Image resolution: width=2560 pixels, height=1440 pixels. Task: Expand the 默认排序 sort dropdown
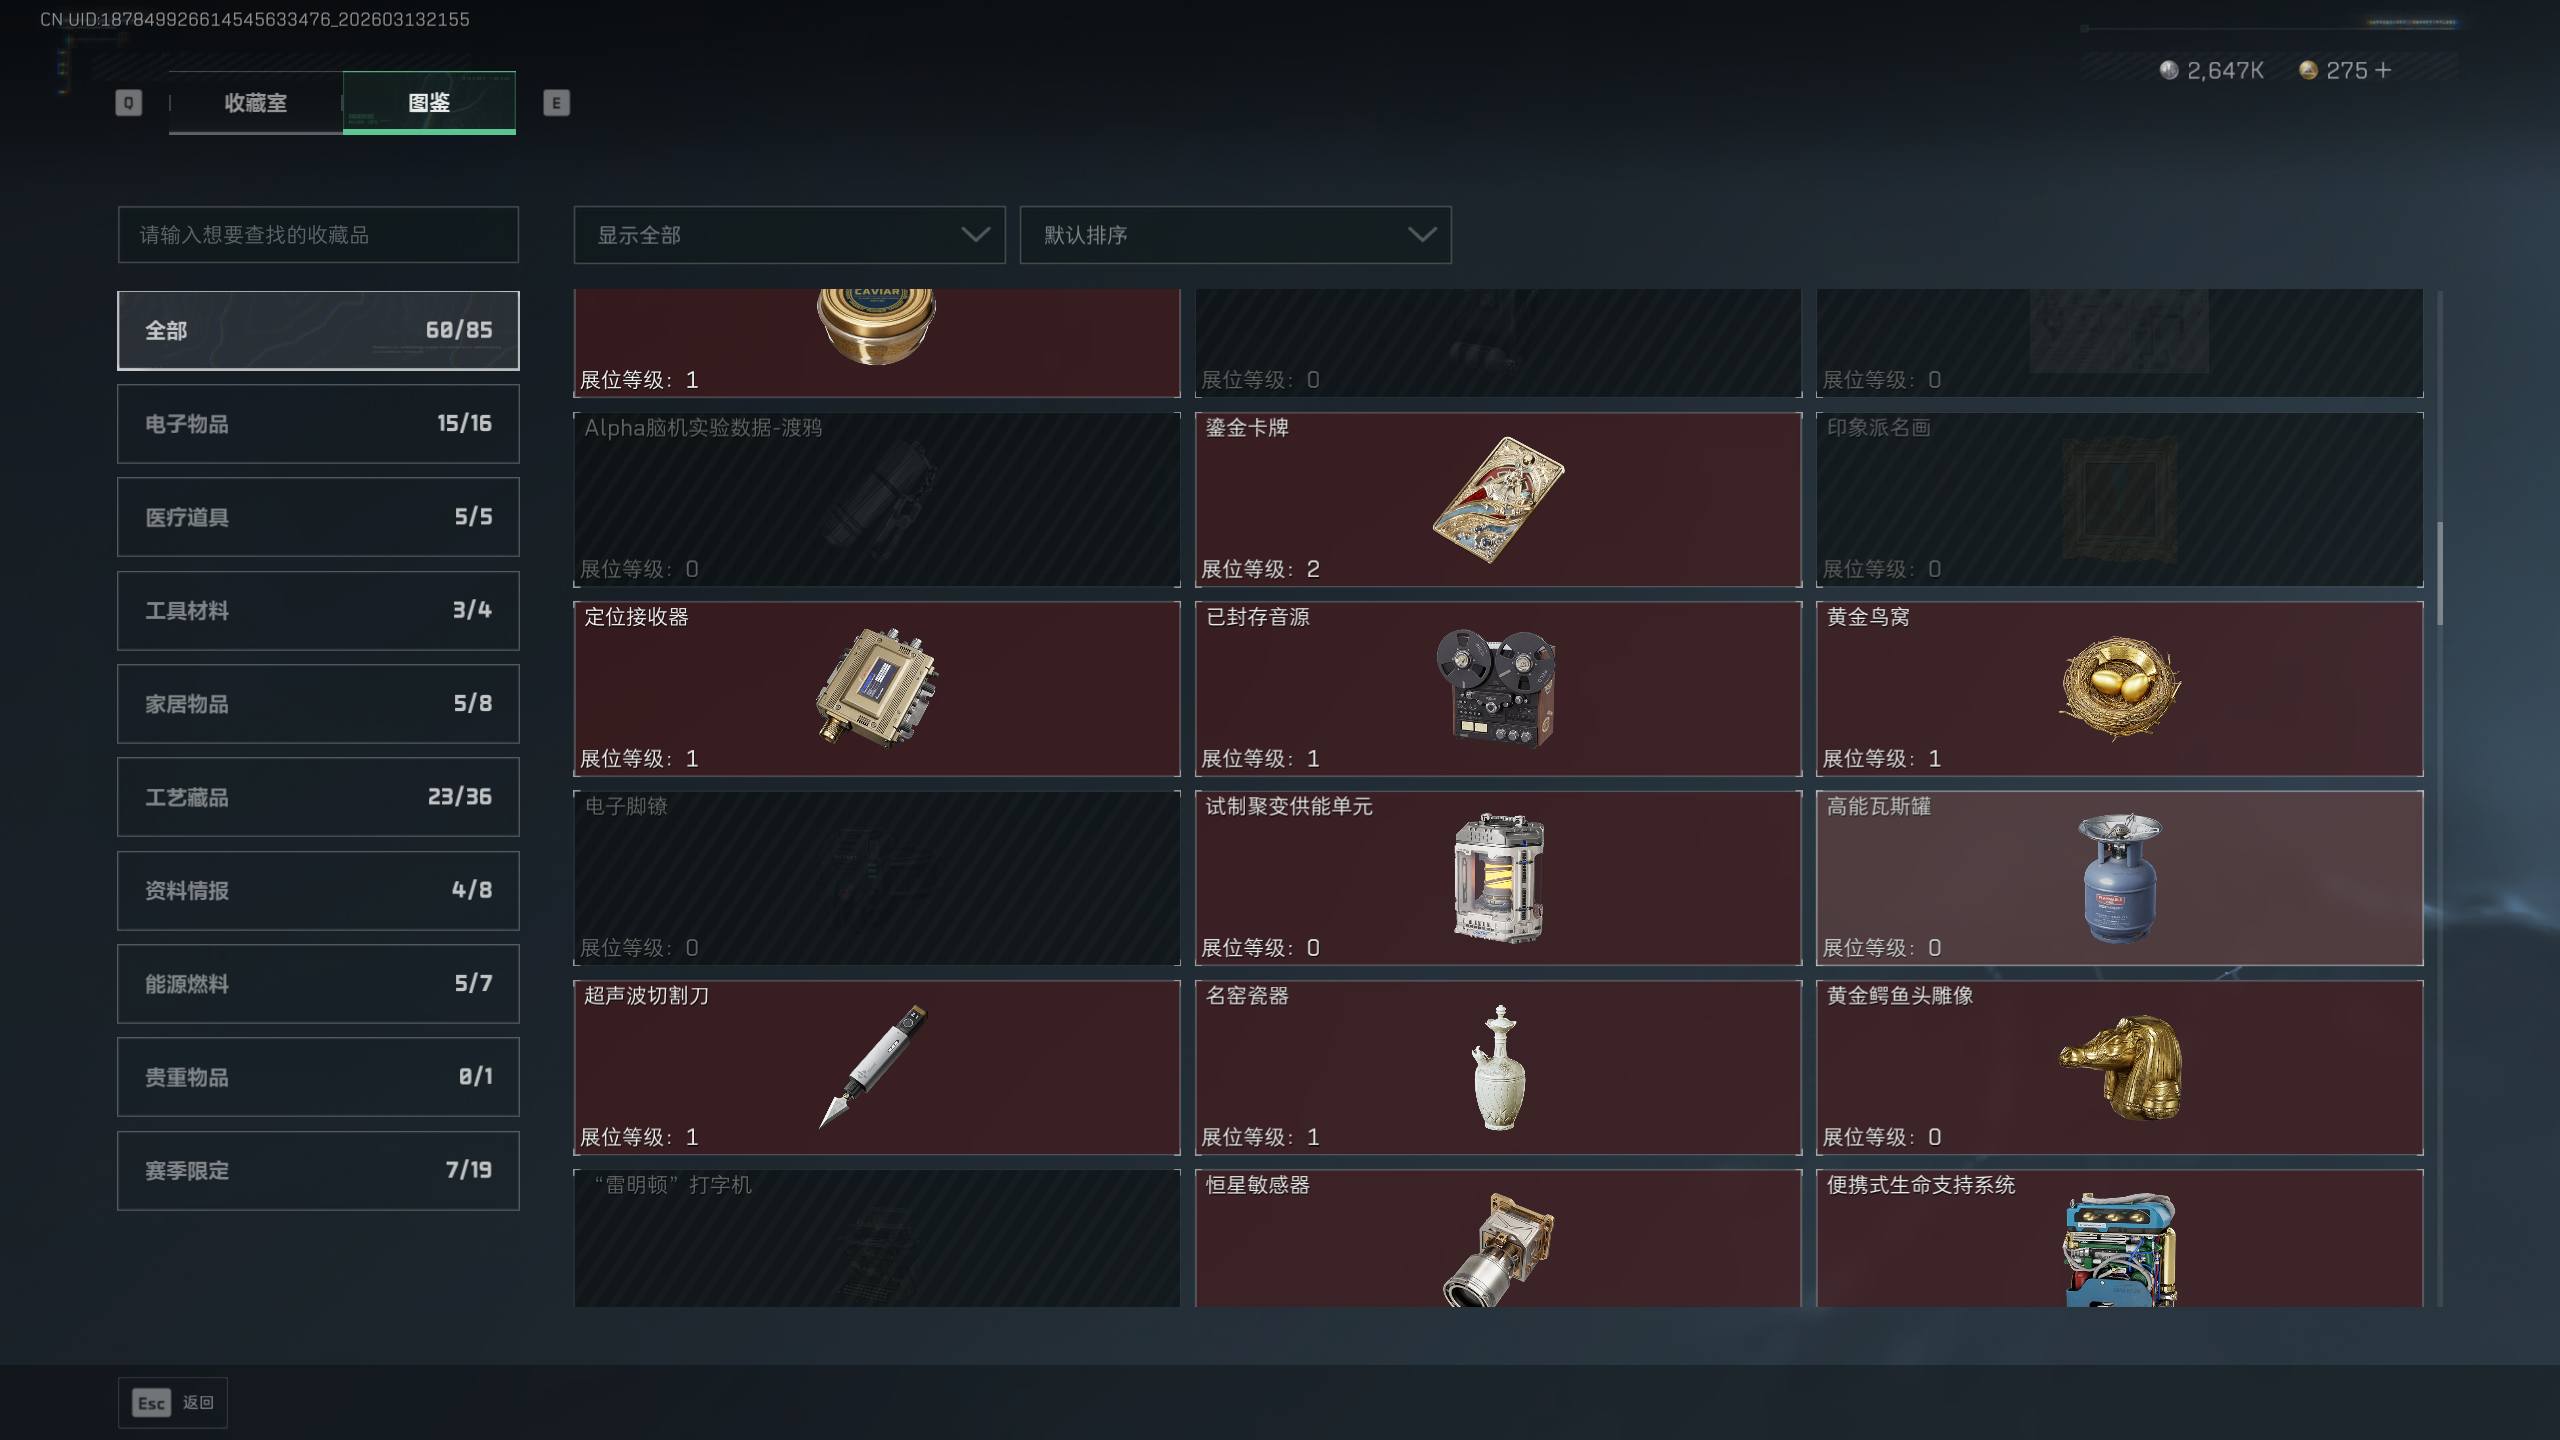tap(1235, 235)
